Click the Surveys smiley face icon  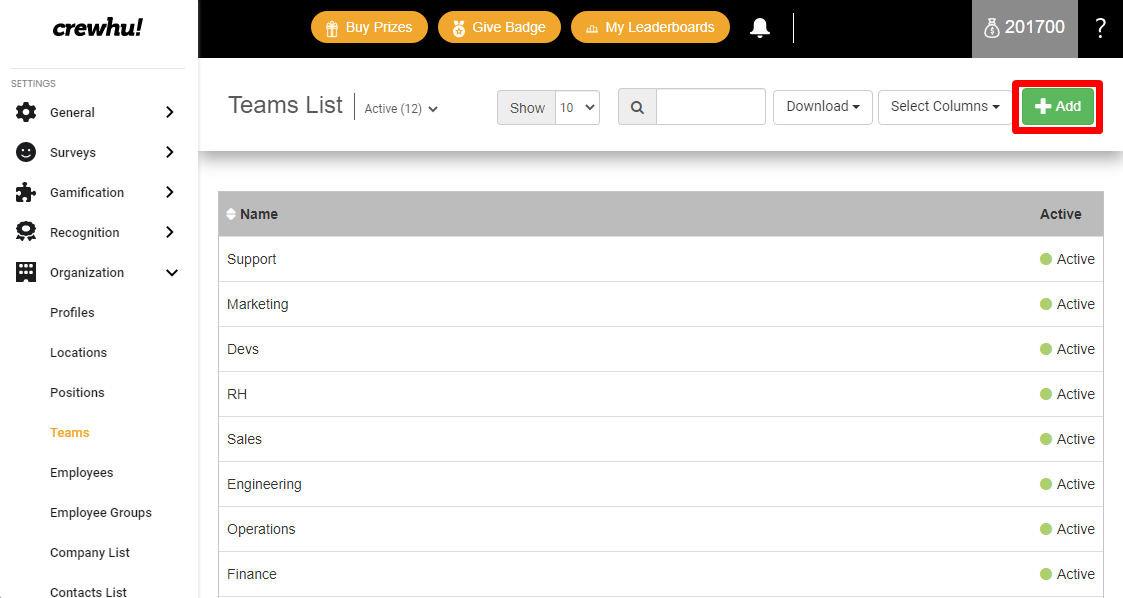click(26, 152)
